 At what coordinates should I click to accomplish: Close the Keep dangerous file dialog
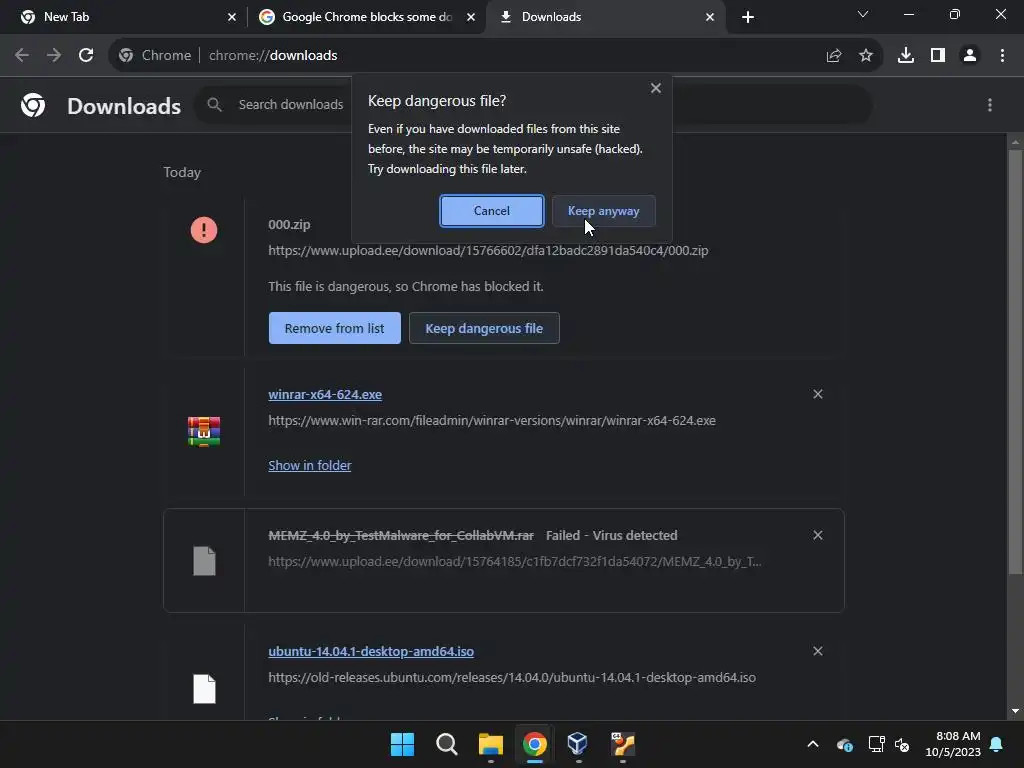click(x=656, y=88)
